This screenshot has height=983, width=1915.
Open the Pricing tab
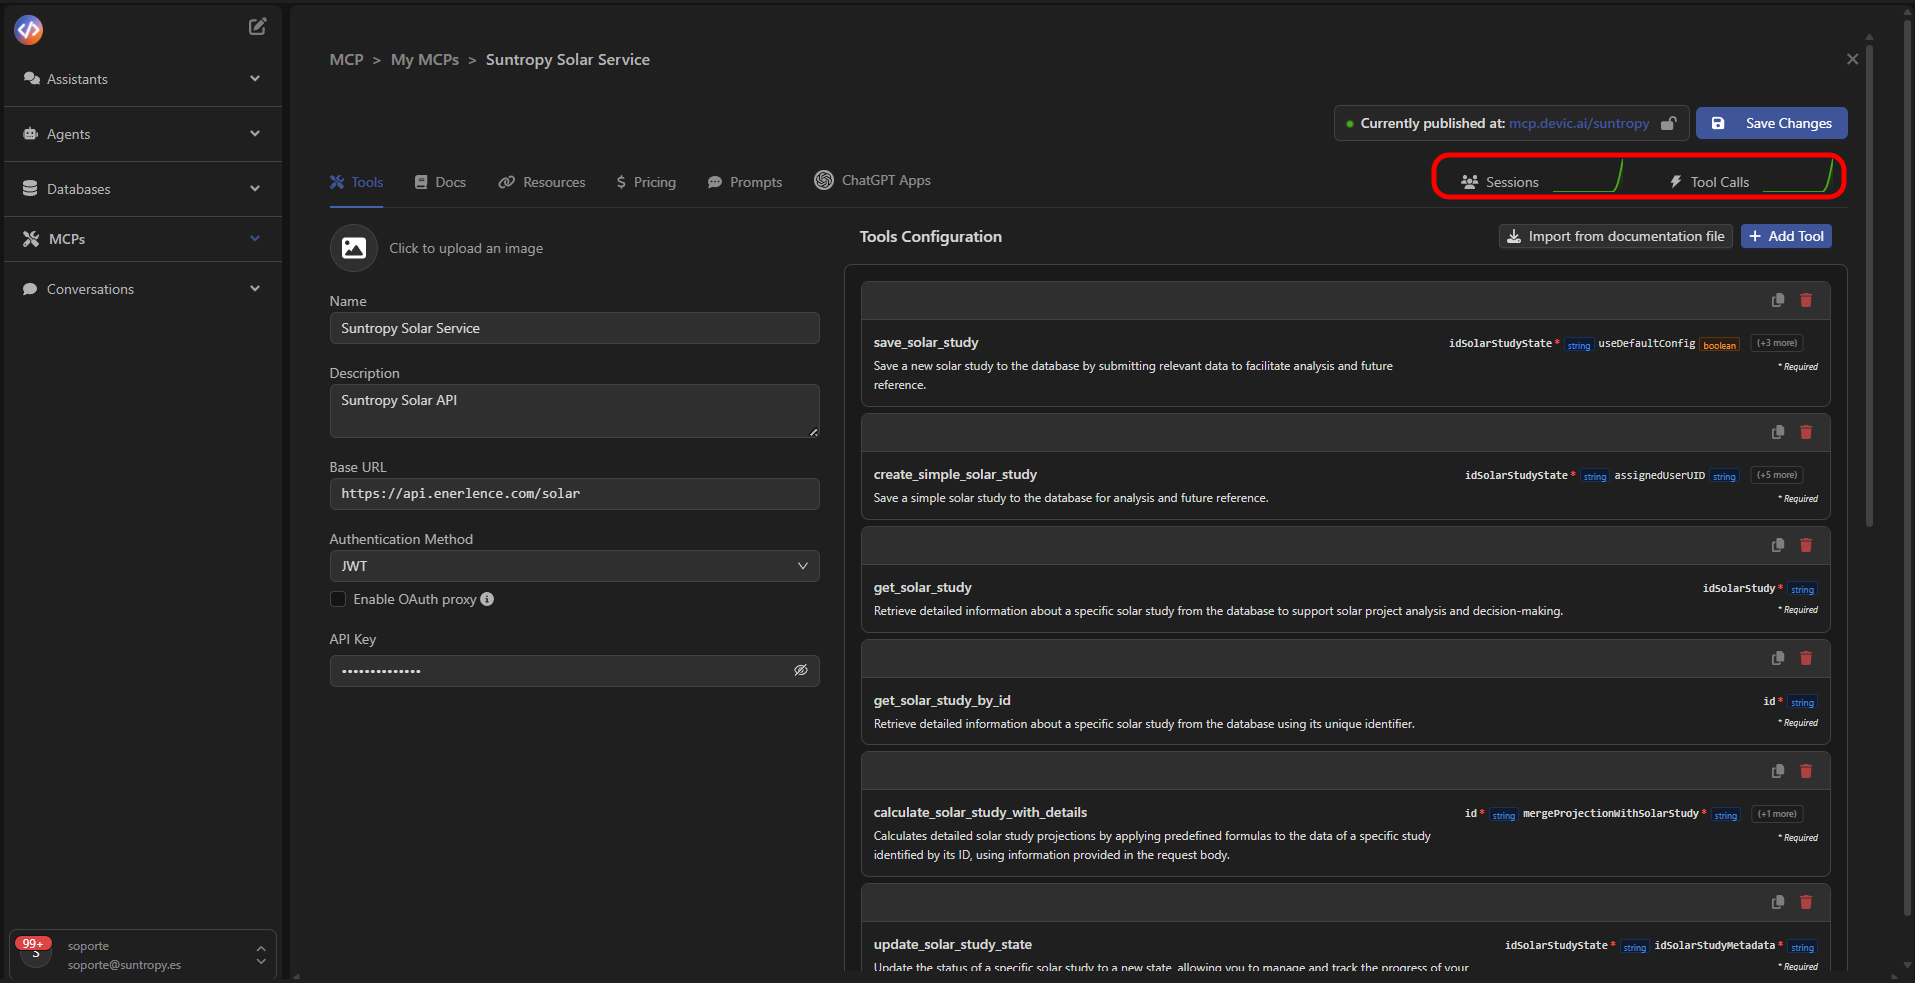point(646,182)
